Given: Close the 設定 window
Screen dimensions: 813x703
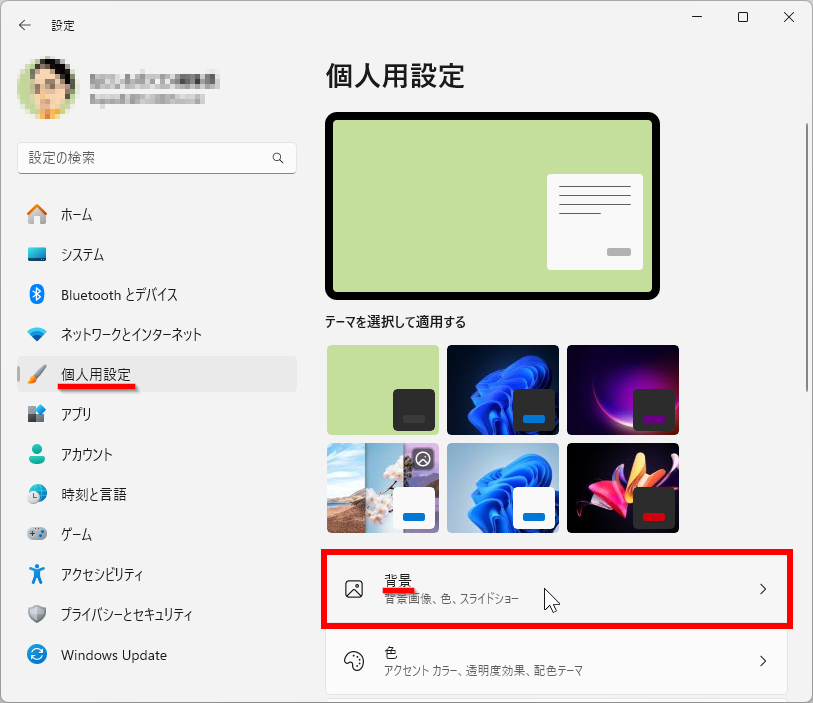Looking at the screenshot, I should tap(789, 17).
